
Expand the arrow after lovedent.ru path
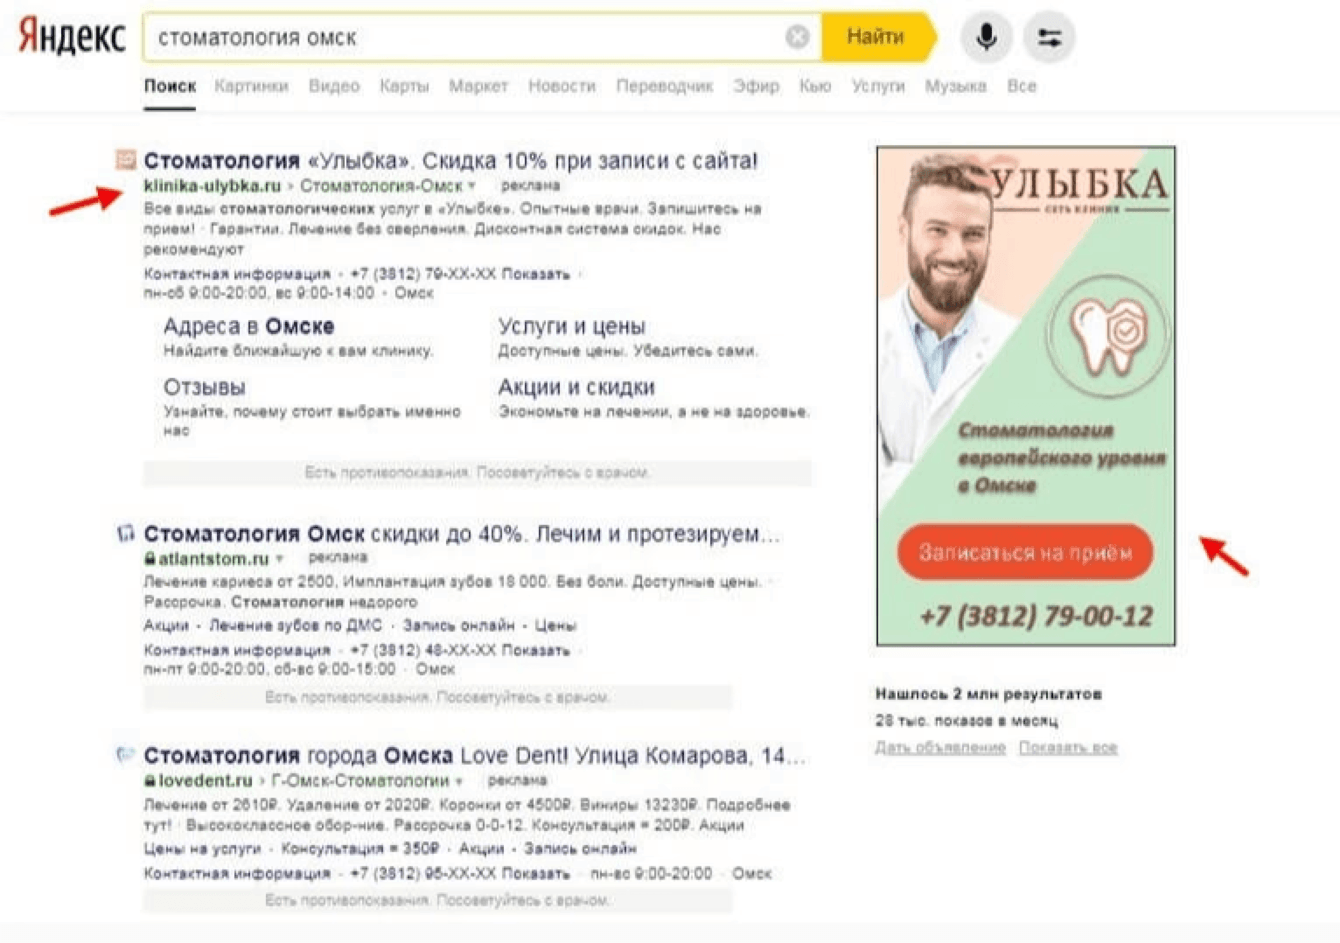coord(460,781)
